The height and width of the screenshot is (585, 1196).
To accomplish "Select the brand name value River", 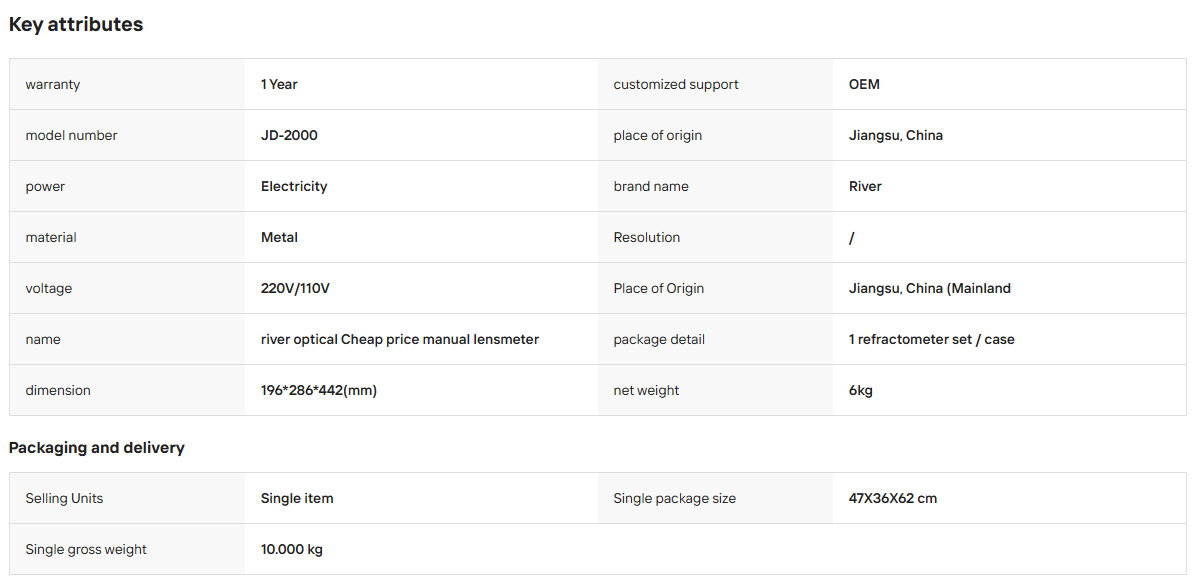I will pyautogui.click(x=865, y=186).
